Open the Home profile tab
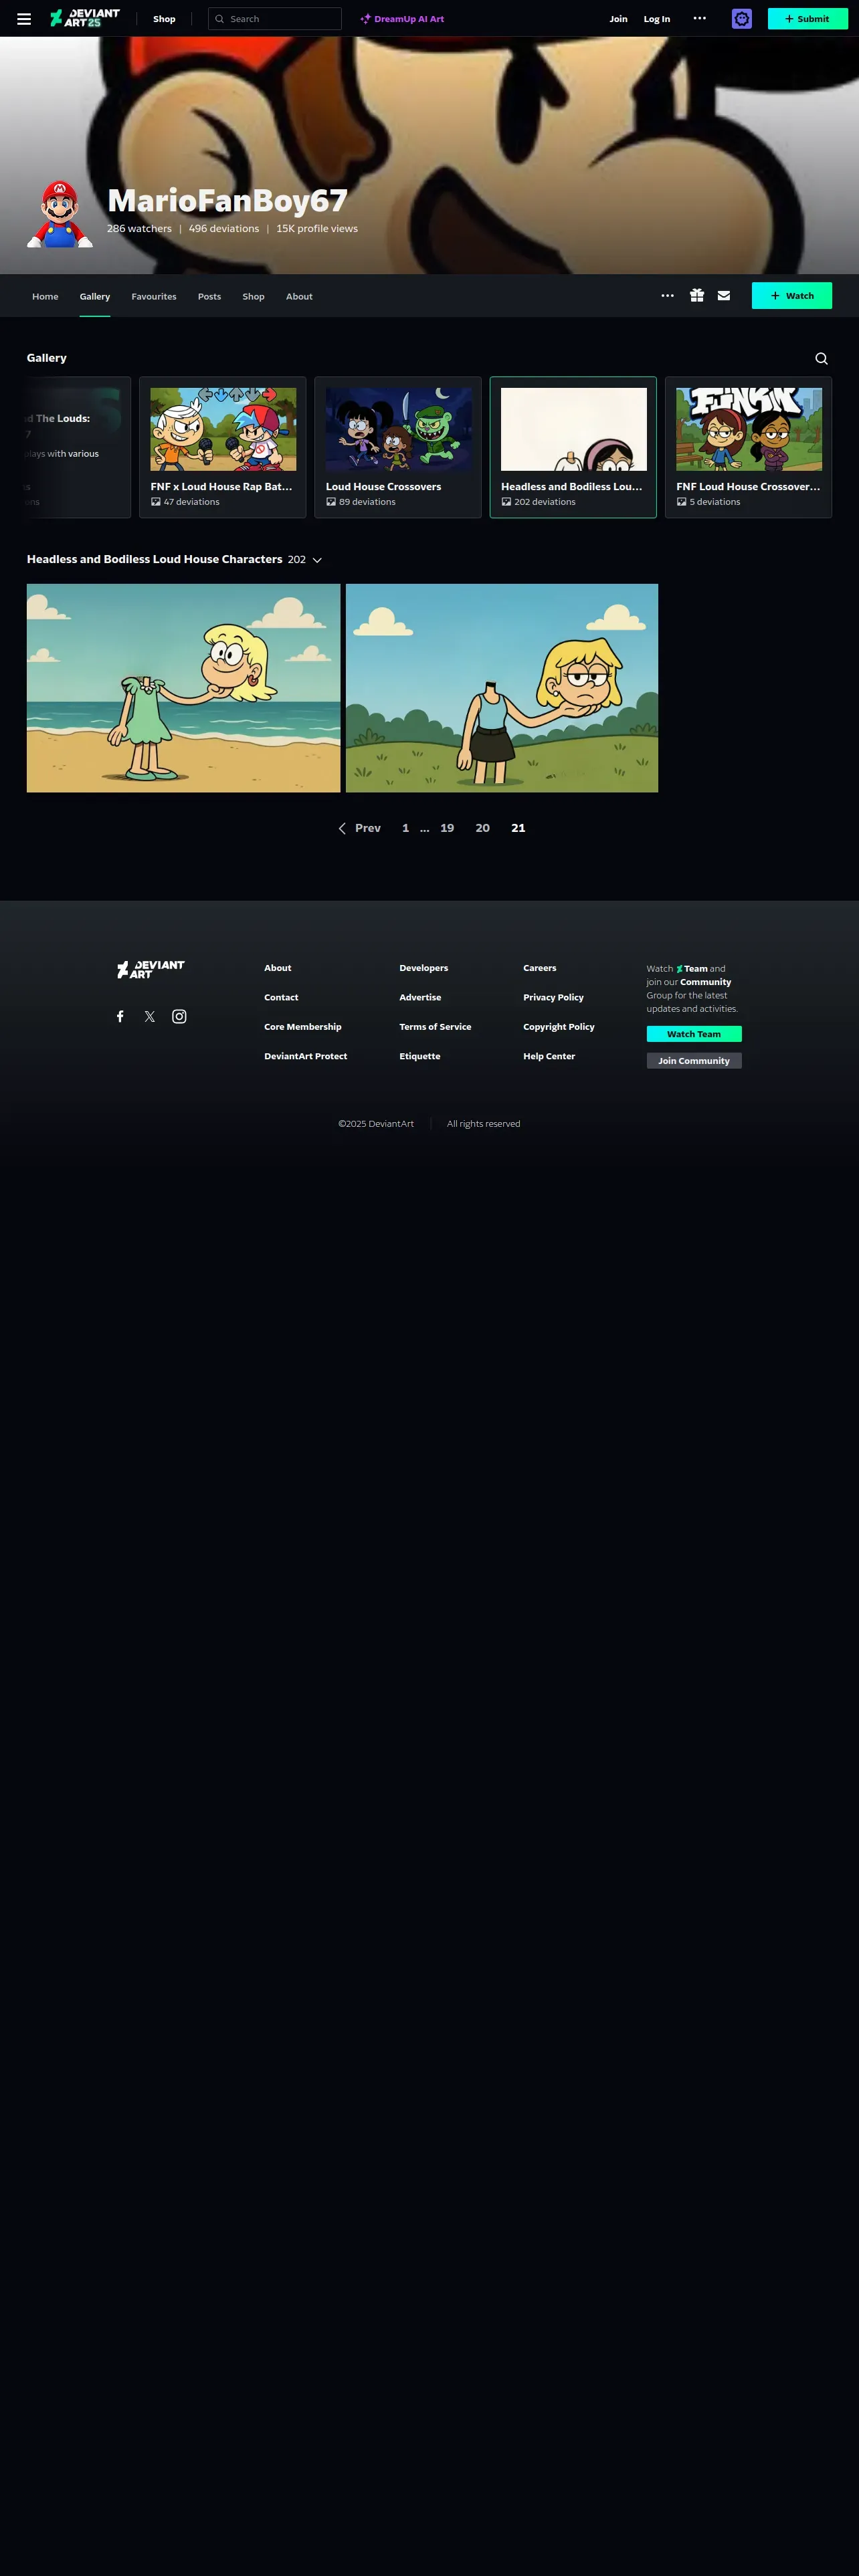Viewport: 859px width, 2576px height. point(45,297)
